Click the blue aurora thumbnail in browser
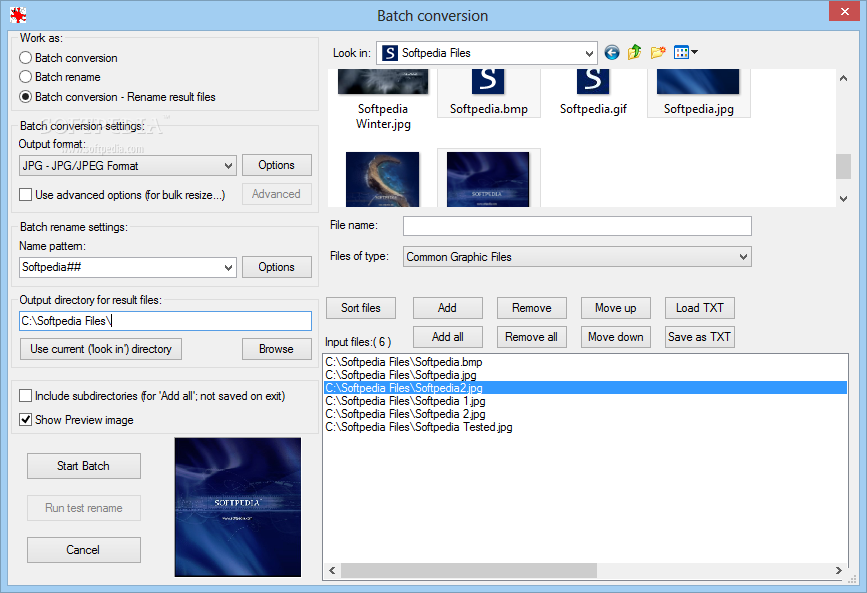The height and width of the screenshot is (593, 867). coord(488,179)
